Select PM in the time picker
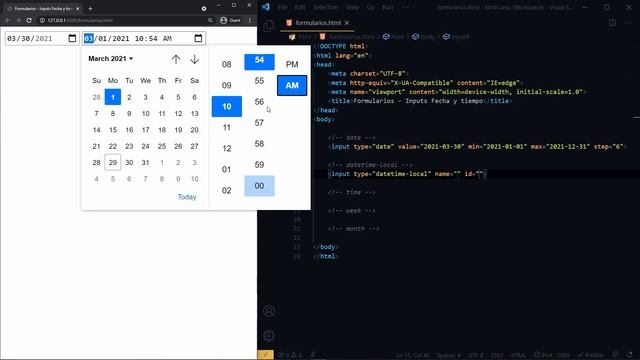Viewport: 640px width, 360px height. 292,64
